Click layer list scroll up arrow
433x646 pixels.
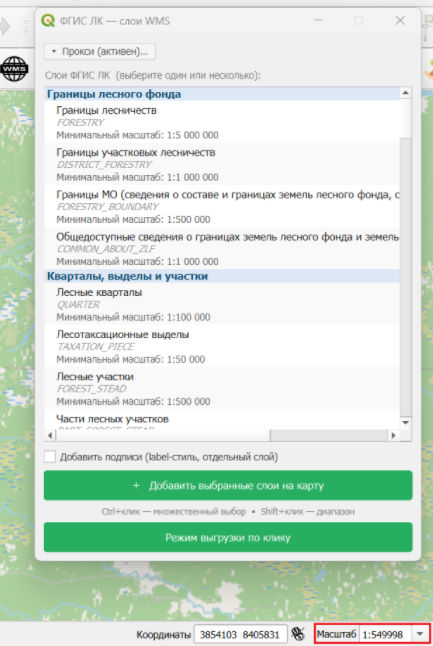pyautogui.click(x=405, y=93)
